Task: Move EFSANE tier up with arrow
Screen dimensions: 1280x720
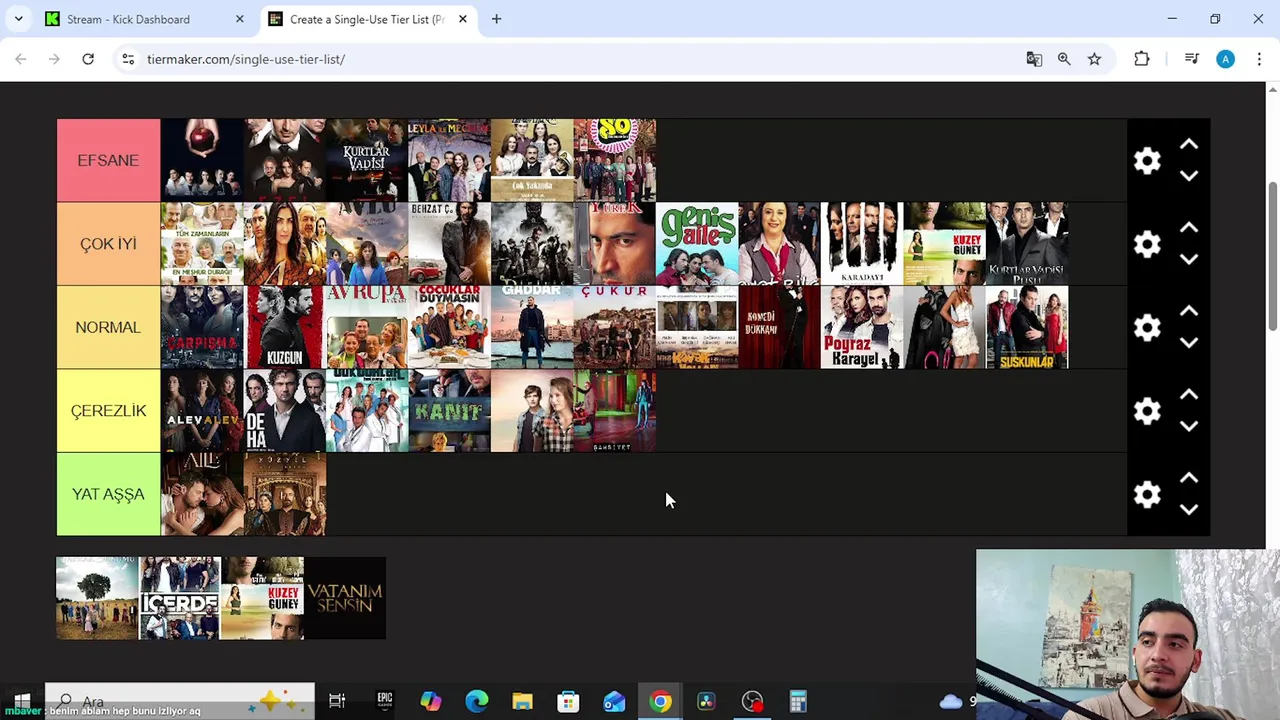Action: (x=1189, y=145)
